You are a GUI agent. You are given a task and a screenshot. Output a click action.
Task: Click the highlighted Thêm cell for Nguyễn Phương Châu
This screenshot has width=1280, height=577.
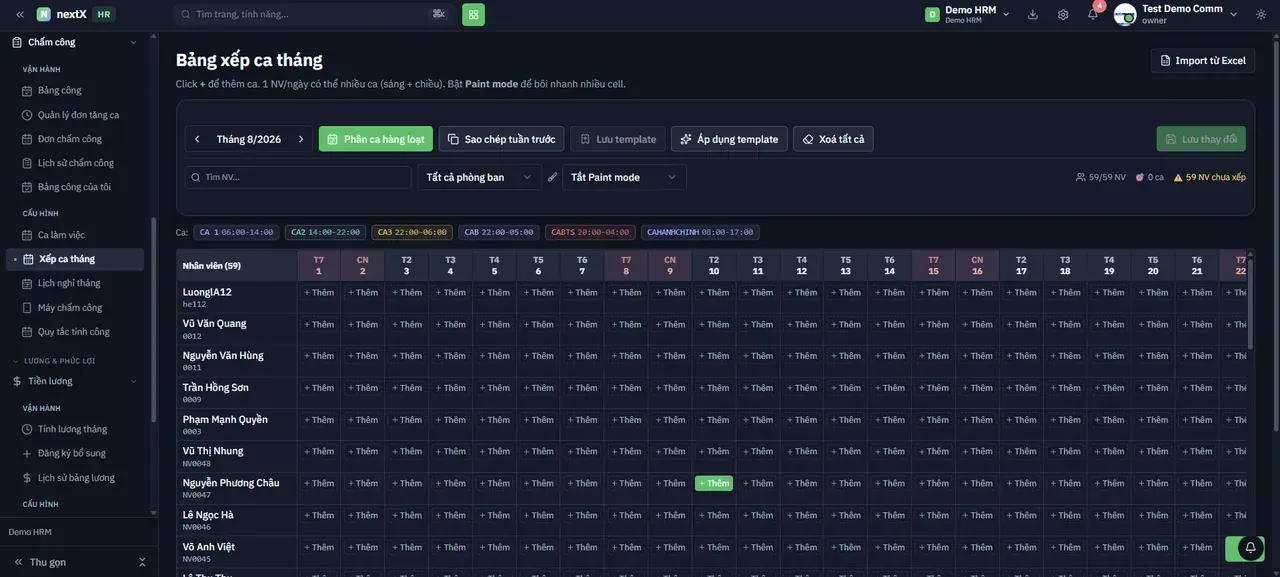[714, 484]
